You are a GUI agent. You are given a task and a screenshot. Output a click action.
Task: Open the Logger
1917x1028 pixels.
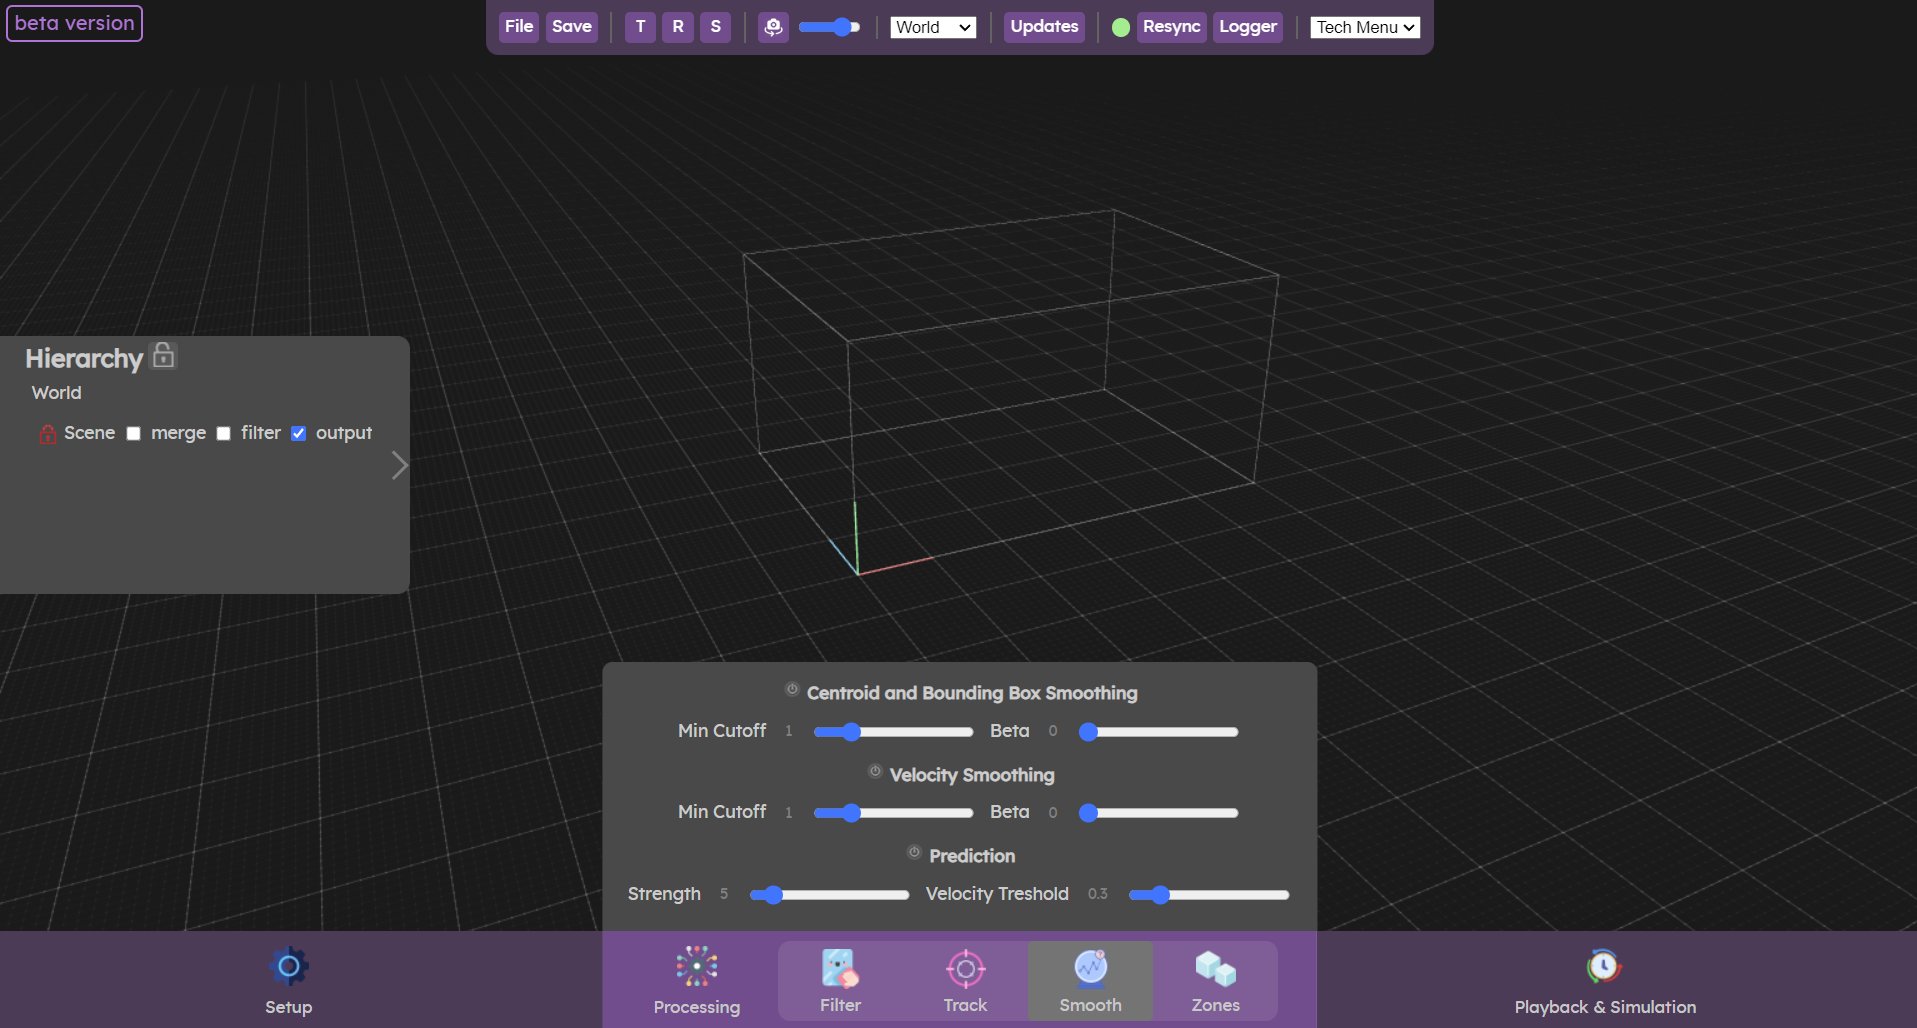pyautogui.click(x=1247, y=27)
